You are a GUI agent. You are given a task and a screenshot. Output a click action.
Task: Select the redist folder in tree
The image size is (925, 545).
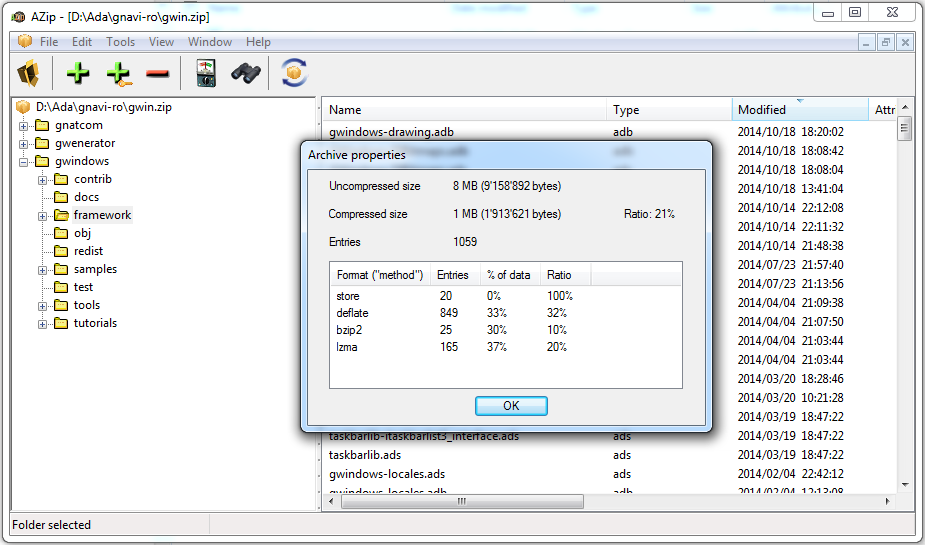pyautogui.click(x=88, y=251)
